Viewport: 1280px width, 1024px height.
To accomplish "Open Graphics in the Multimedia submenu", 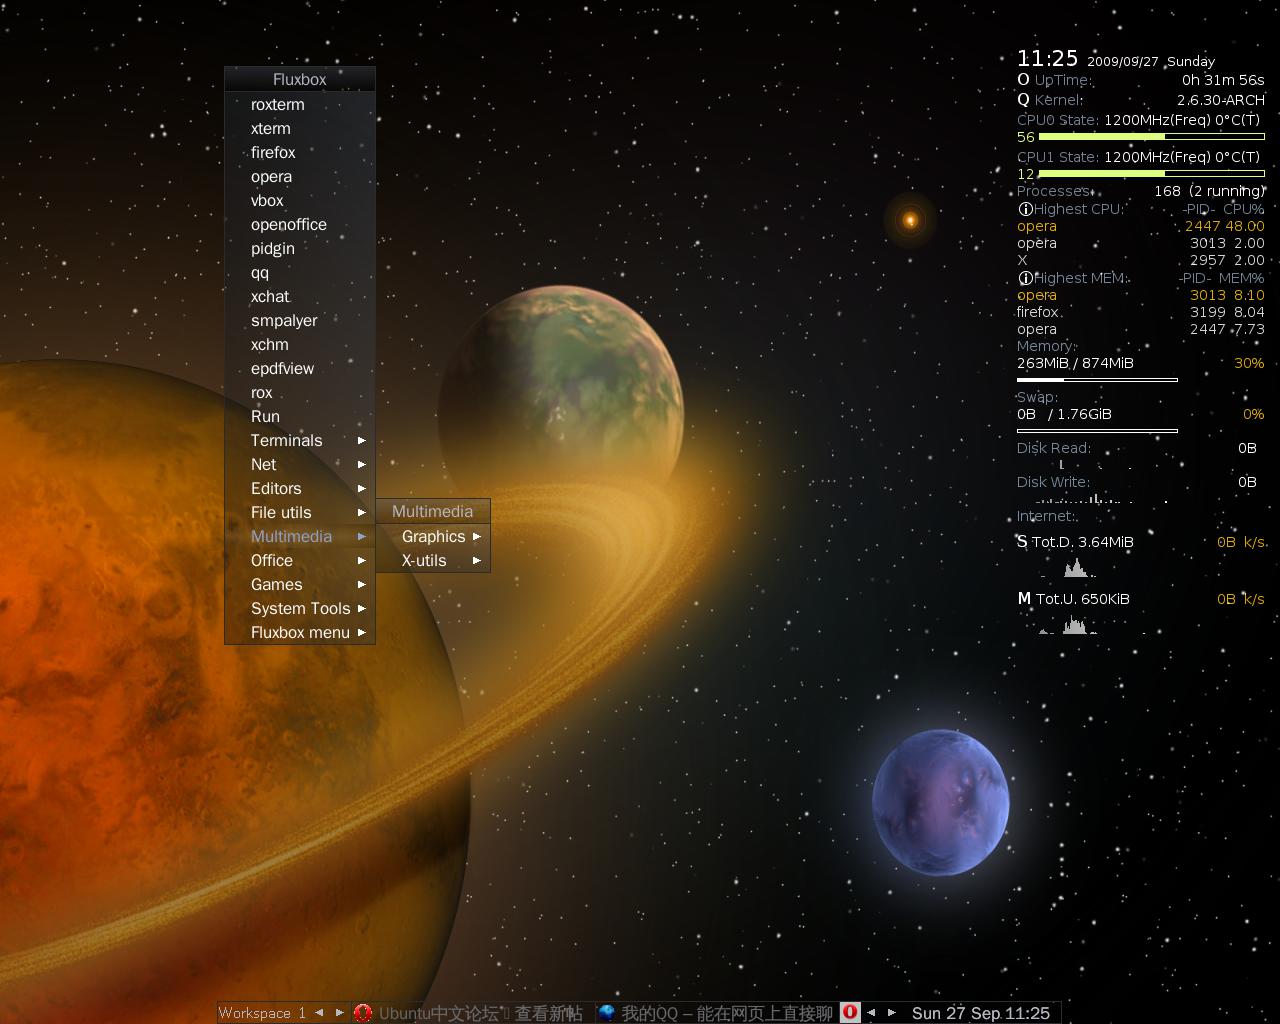I will click(433, 536).
